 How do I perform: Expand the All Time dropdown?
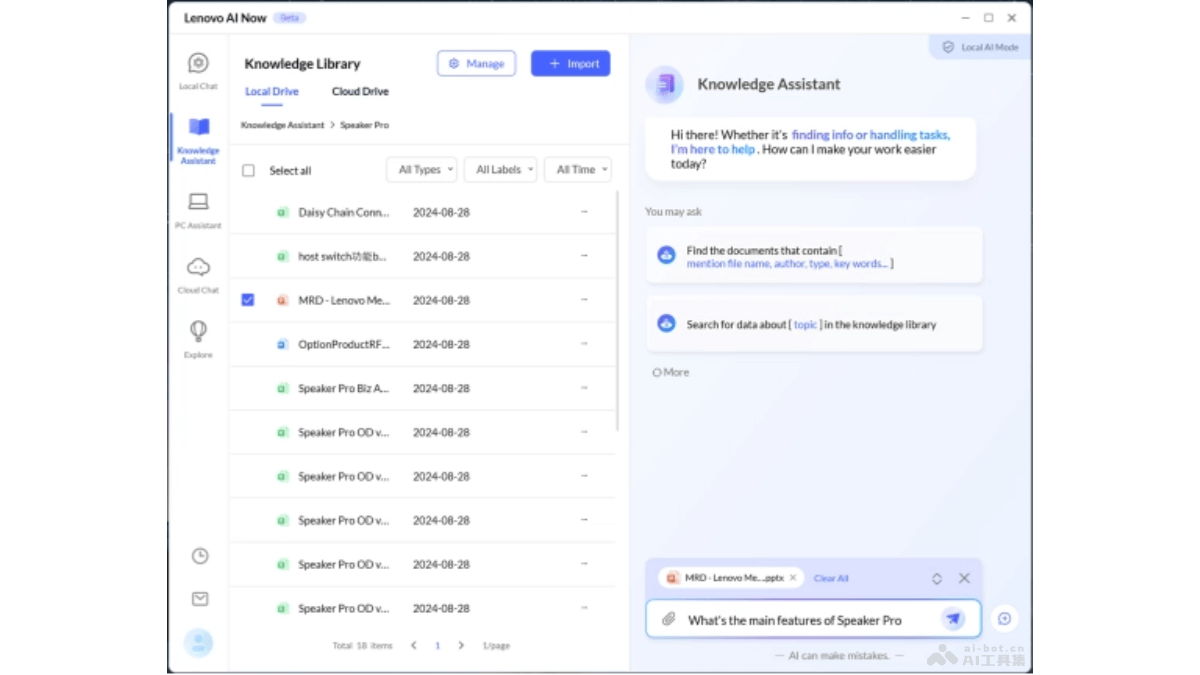[x=578, y=170]
